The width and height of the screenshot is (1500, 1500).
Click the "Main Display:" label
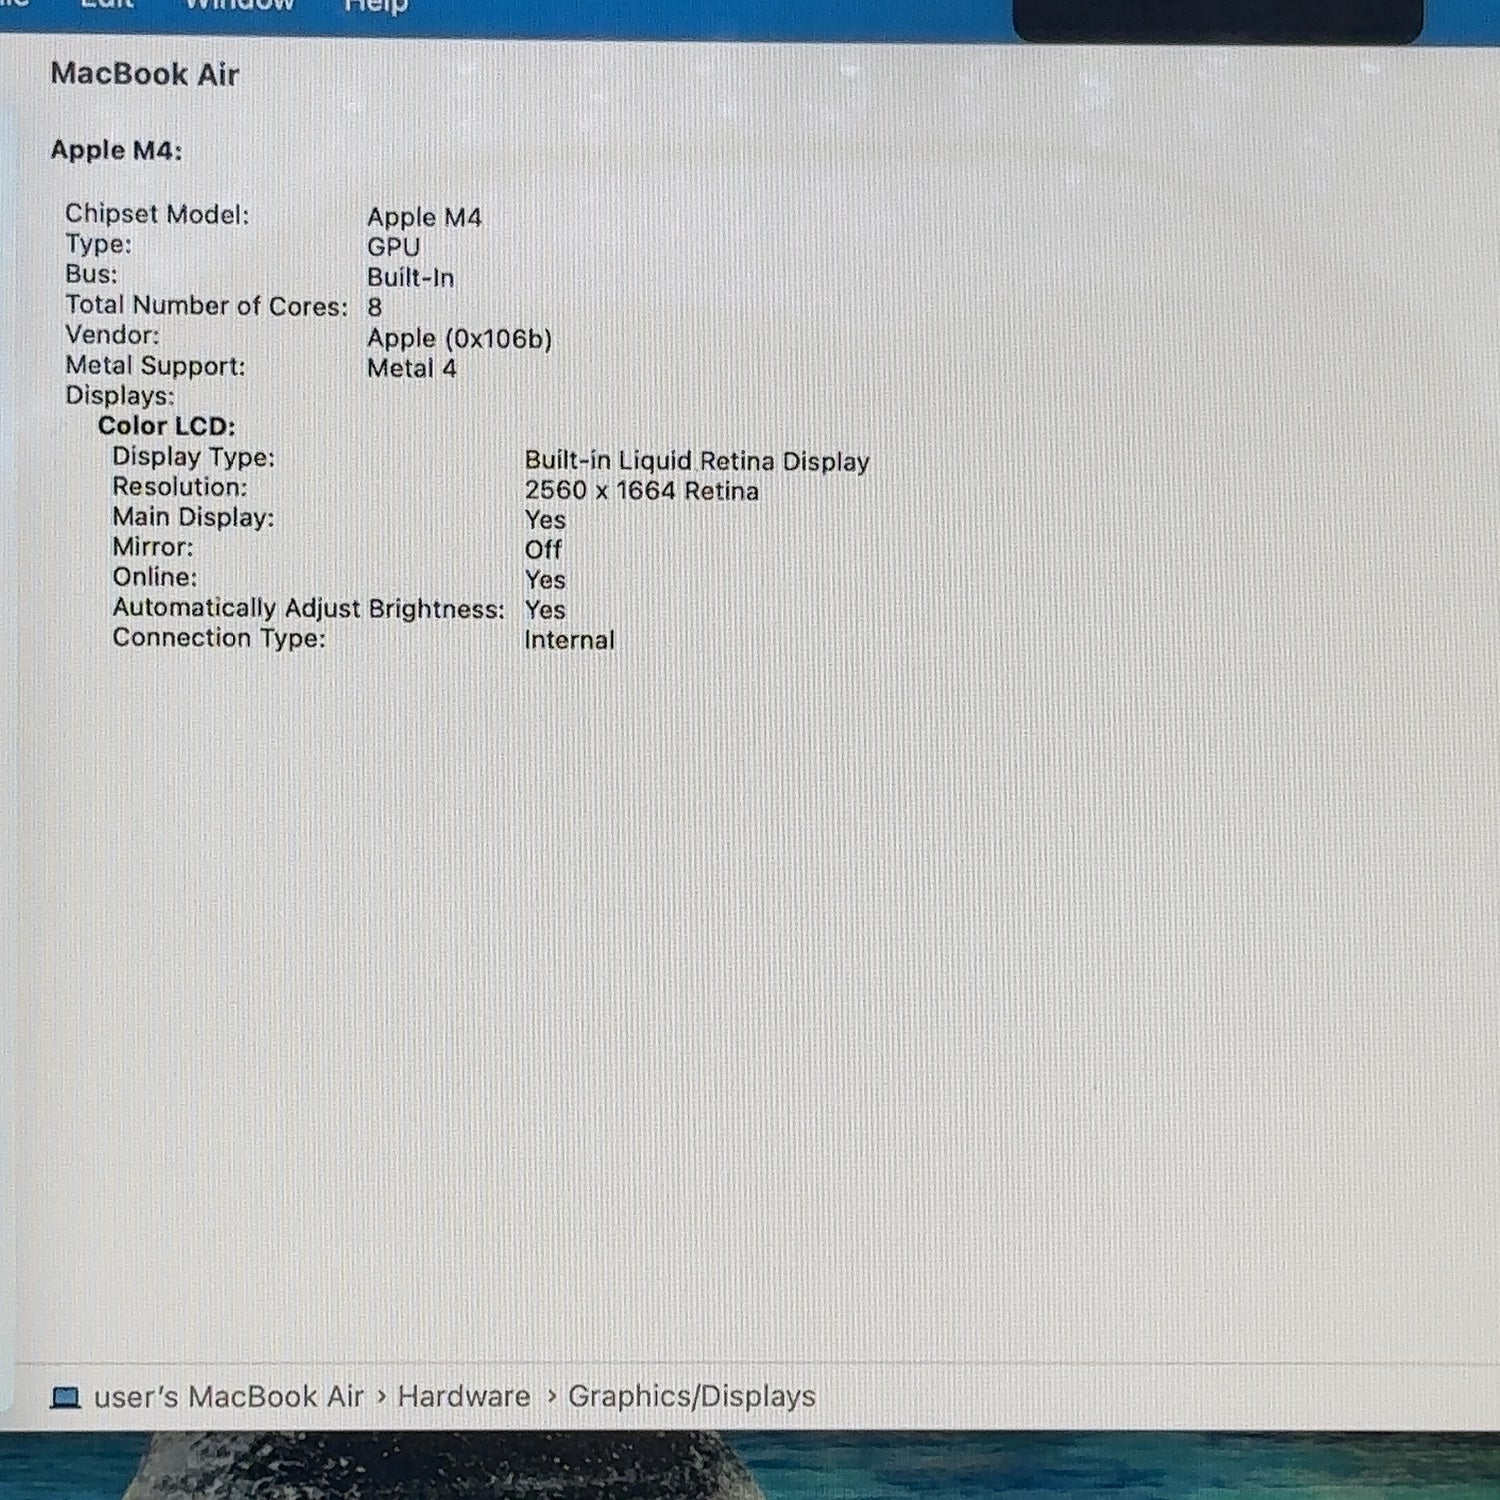click(193, 517)
